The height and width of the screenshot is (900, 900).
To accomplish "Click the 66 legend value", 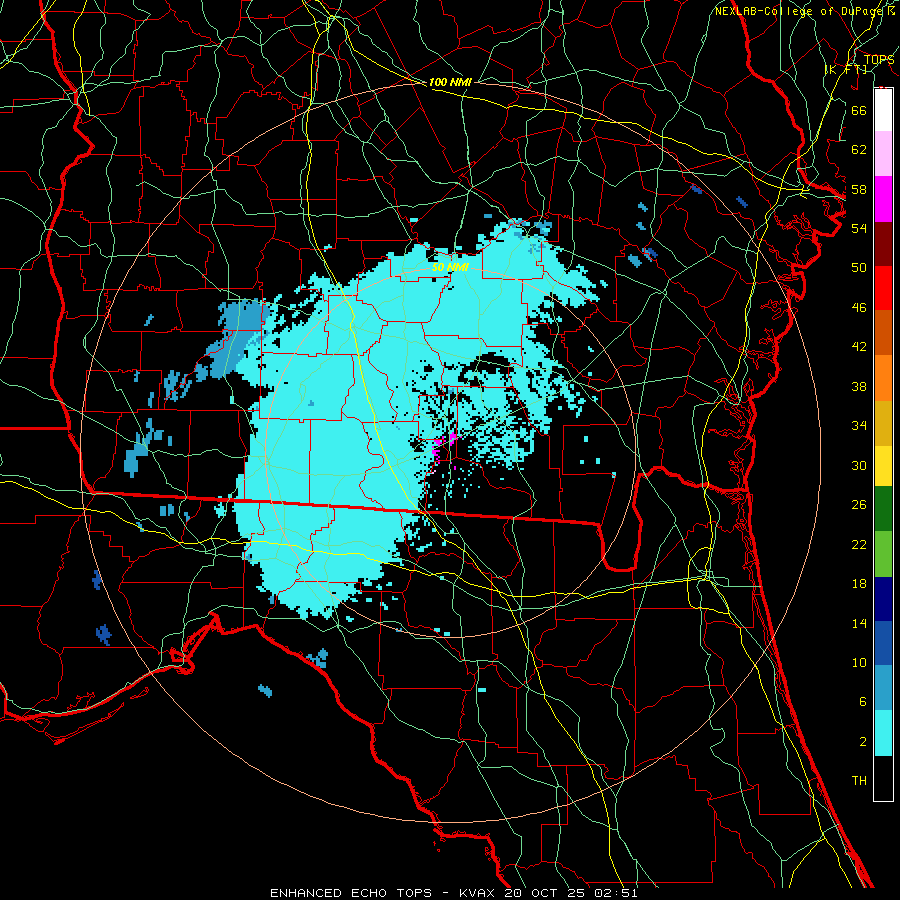I will click(x=859, y=111).
